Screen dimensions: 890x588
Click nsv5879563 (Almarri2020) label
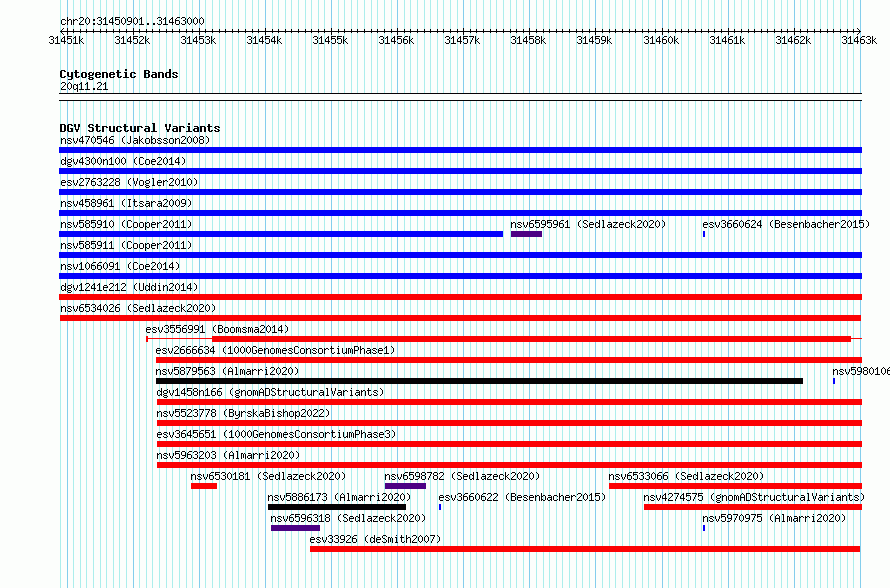click(228, 371)
